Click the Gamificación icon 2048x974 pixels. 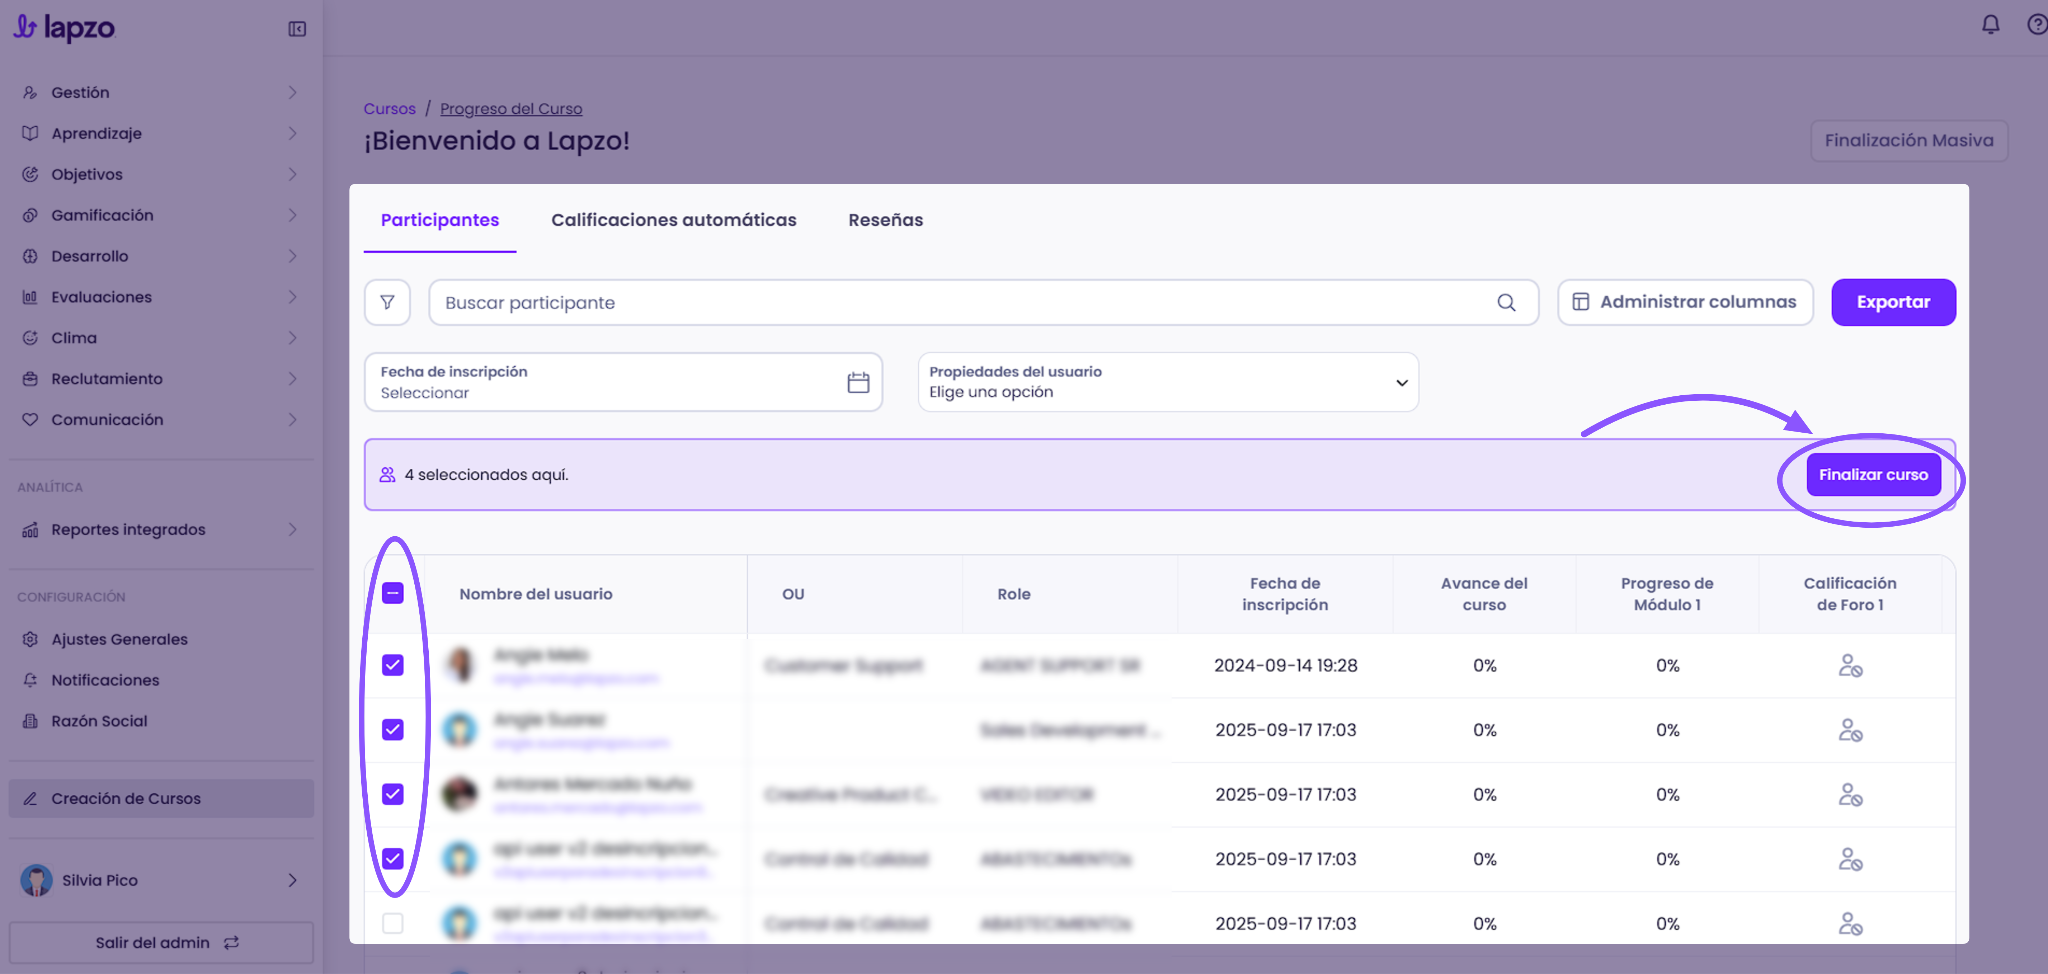30,215
